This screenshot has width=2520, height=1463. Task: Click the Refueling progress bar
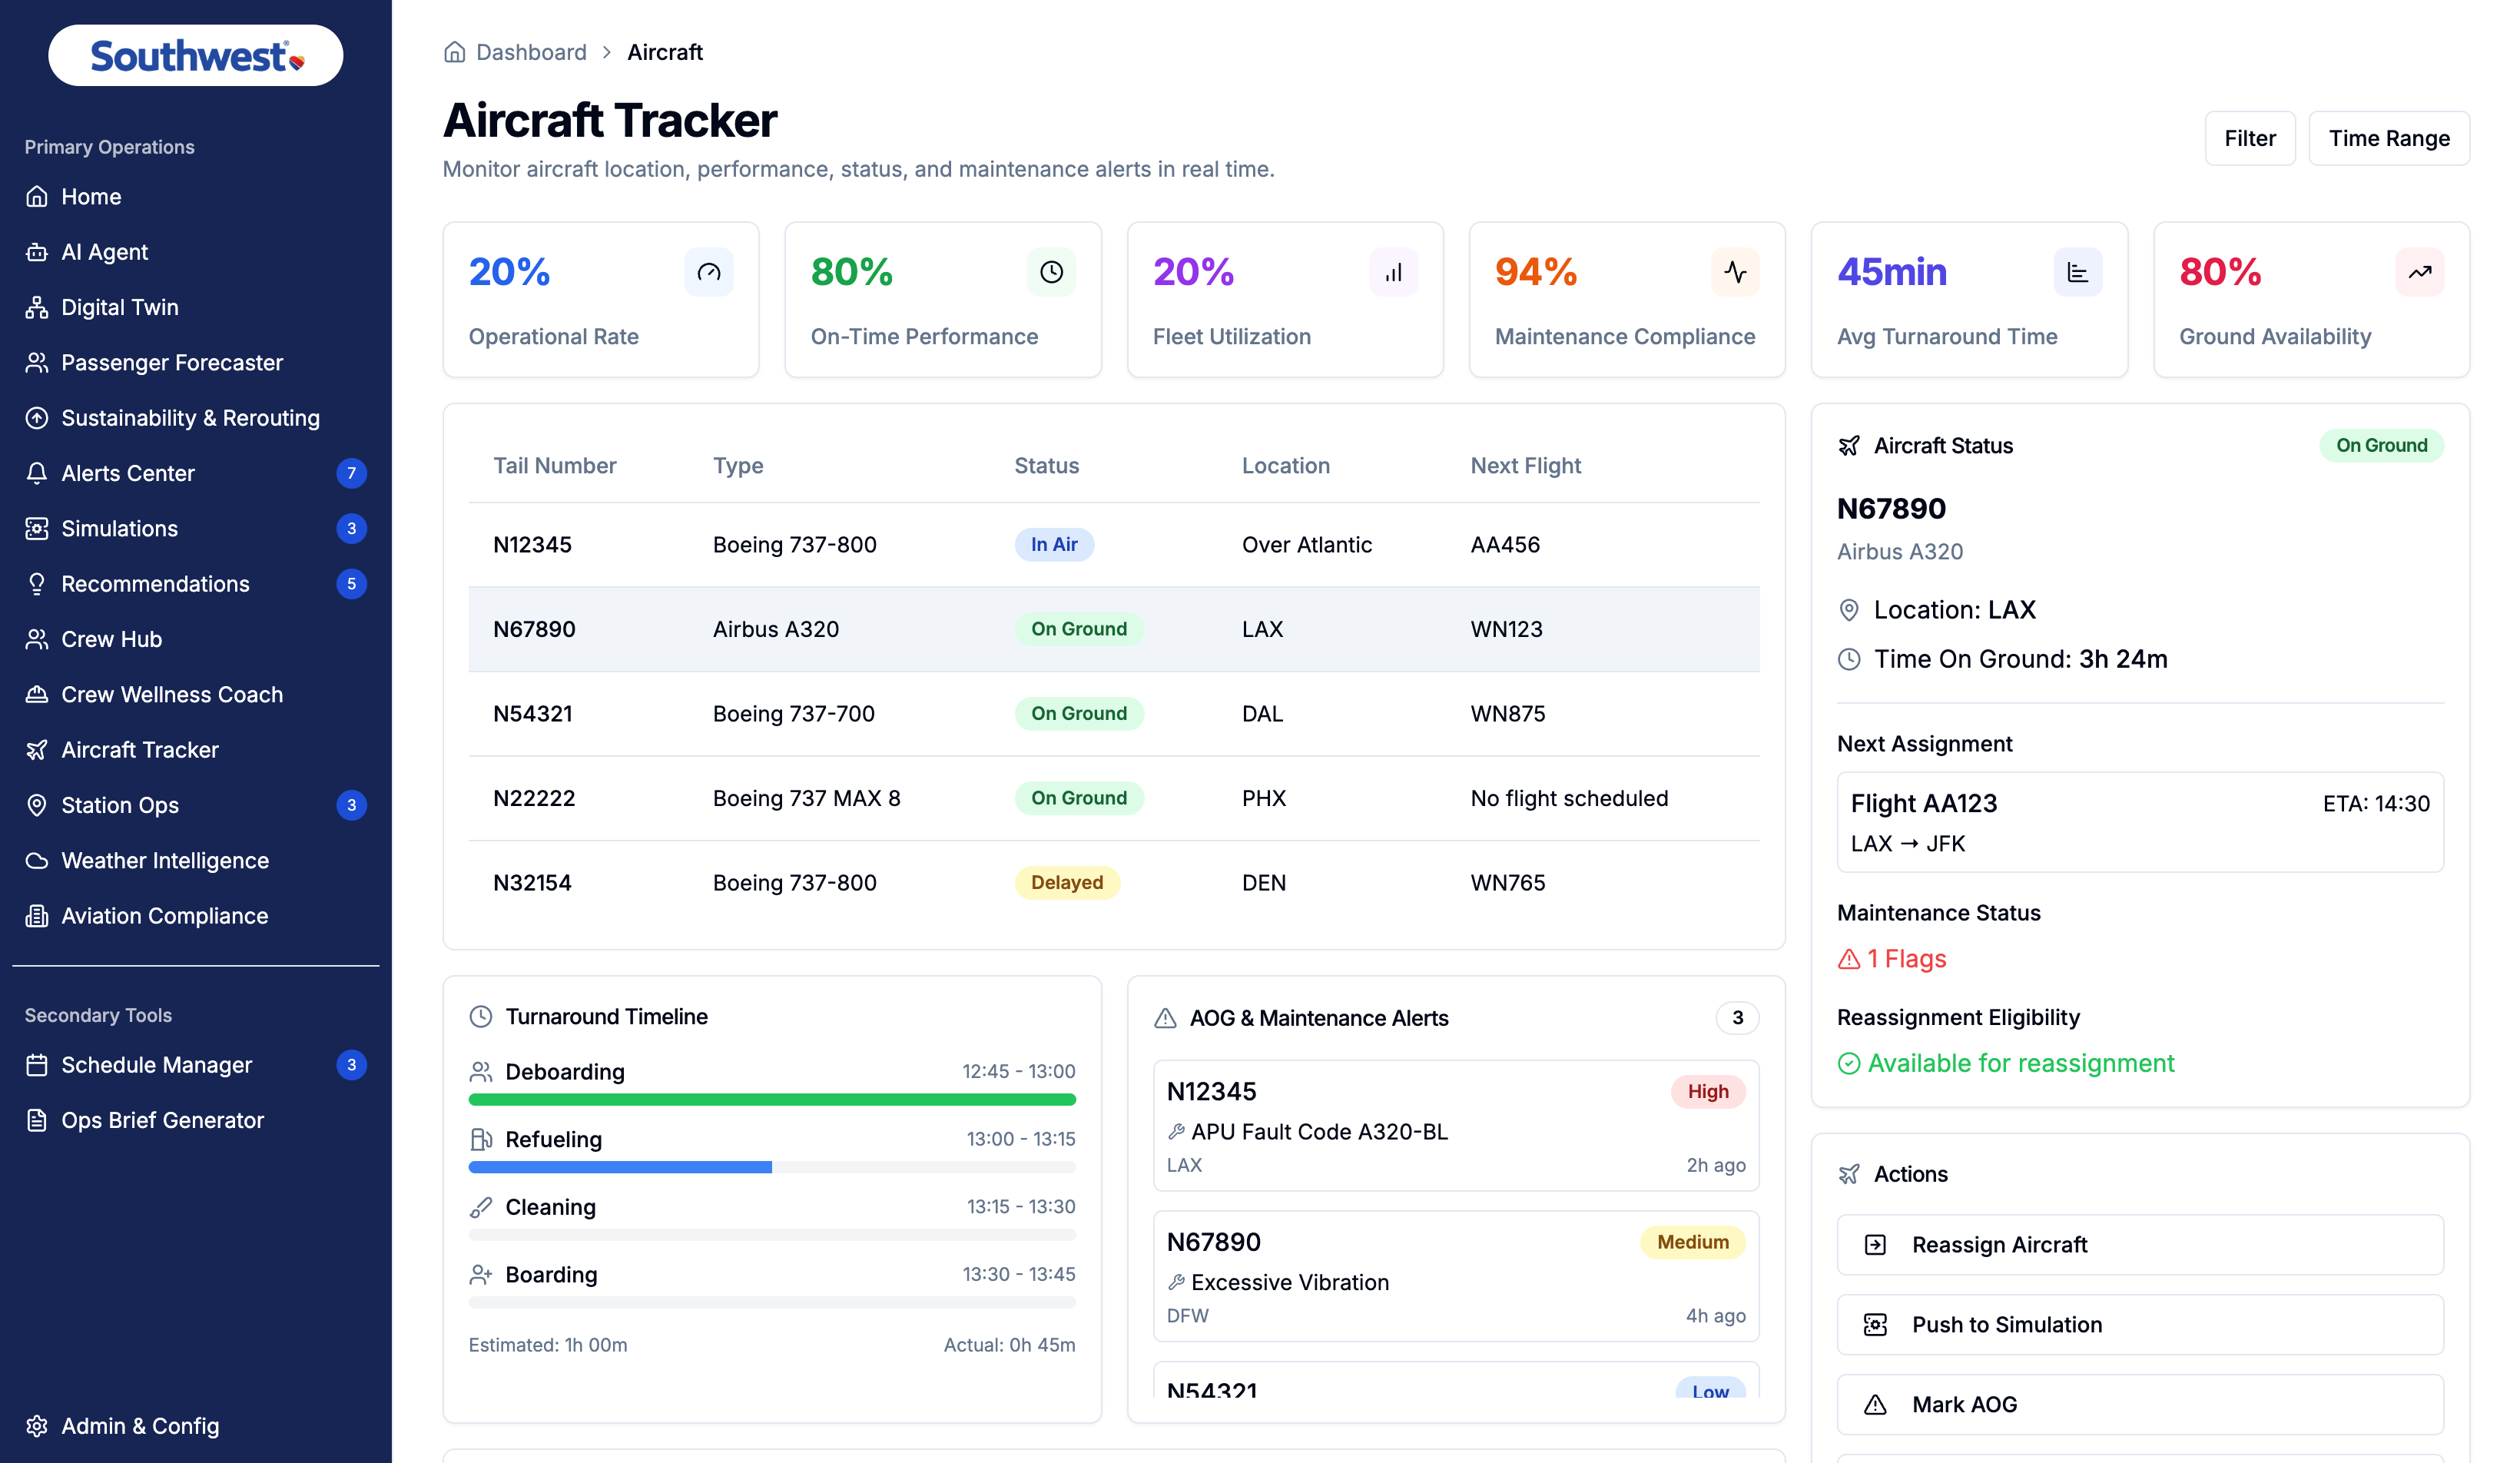coord(772,1168)
